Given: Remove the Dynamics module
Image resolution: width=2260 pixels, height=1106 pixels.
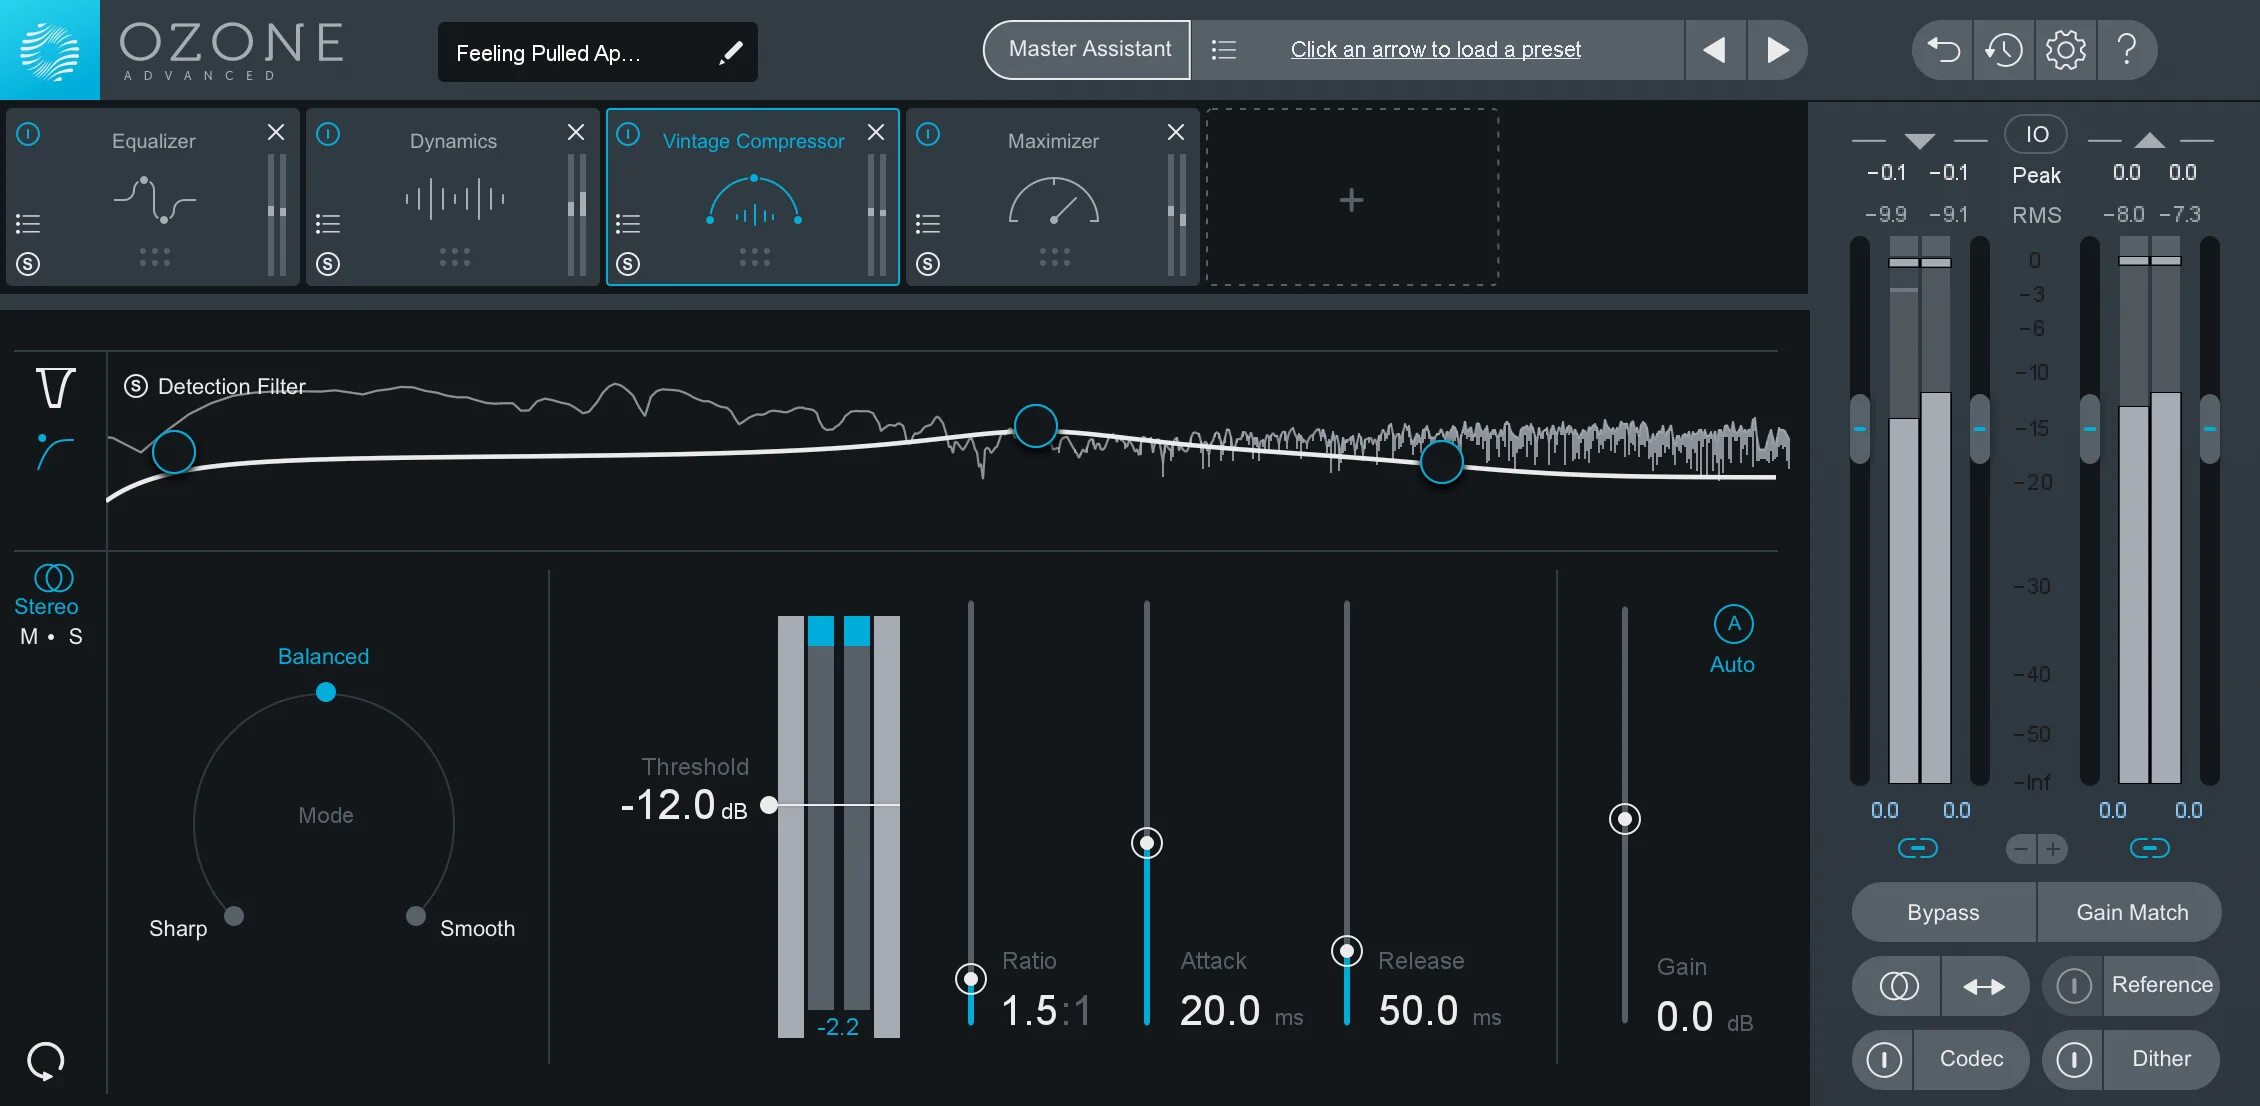Looking at the screenshot, I should click(x=576, y=132).
